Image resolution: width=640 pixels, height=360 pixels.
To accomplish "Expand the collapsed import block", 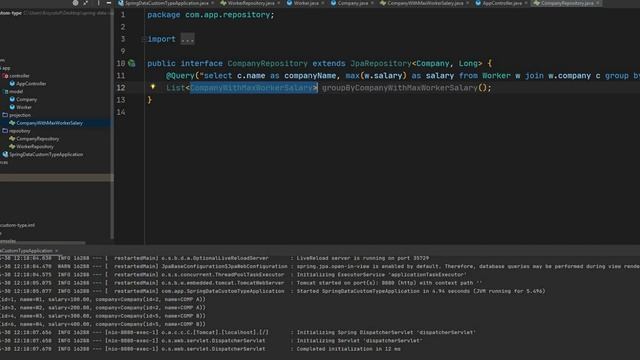I will coord(143,39).
